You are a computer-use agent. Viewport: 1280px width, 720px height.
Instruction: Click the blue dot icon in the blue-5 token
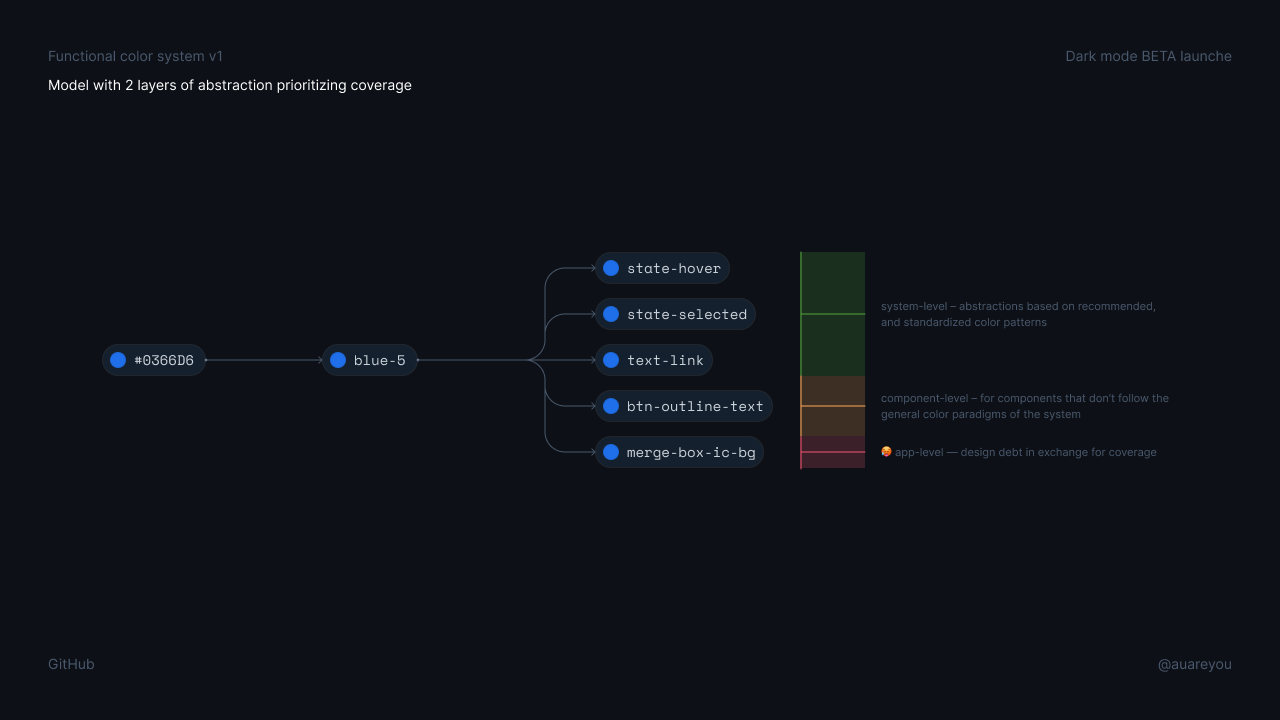coord(338,360)
